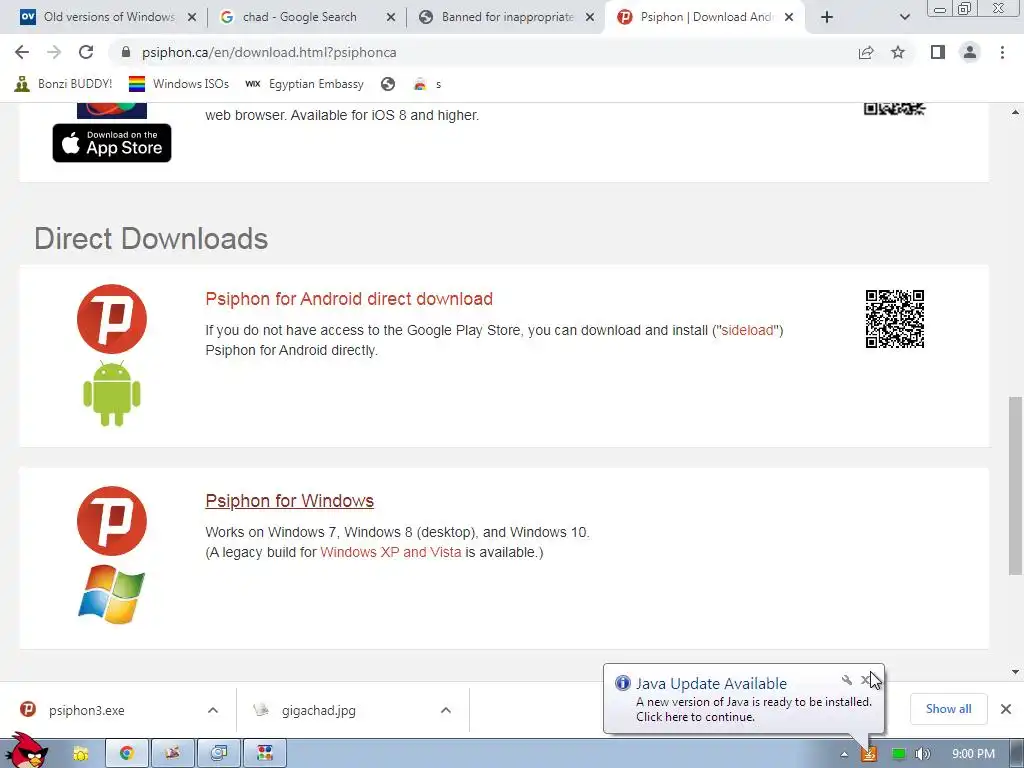Open Java notification options wrench
Image resolution: width=1024 pixels, height=768 pixels.
(847, 680)
